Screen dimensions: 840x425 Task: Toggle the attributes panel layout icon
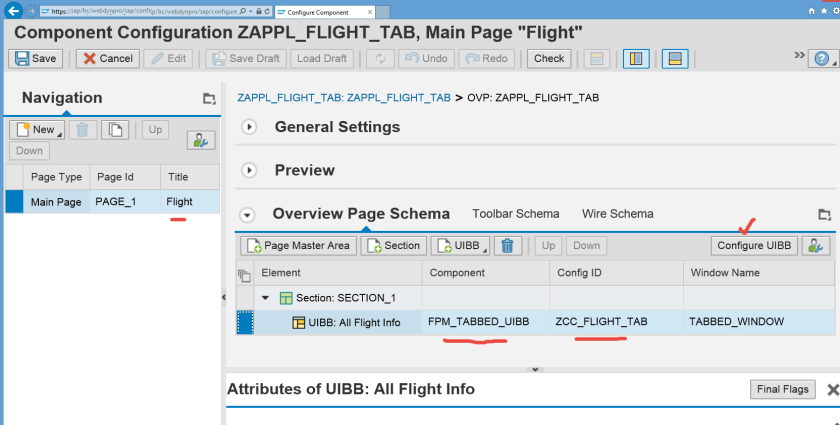675,58
